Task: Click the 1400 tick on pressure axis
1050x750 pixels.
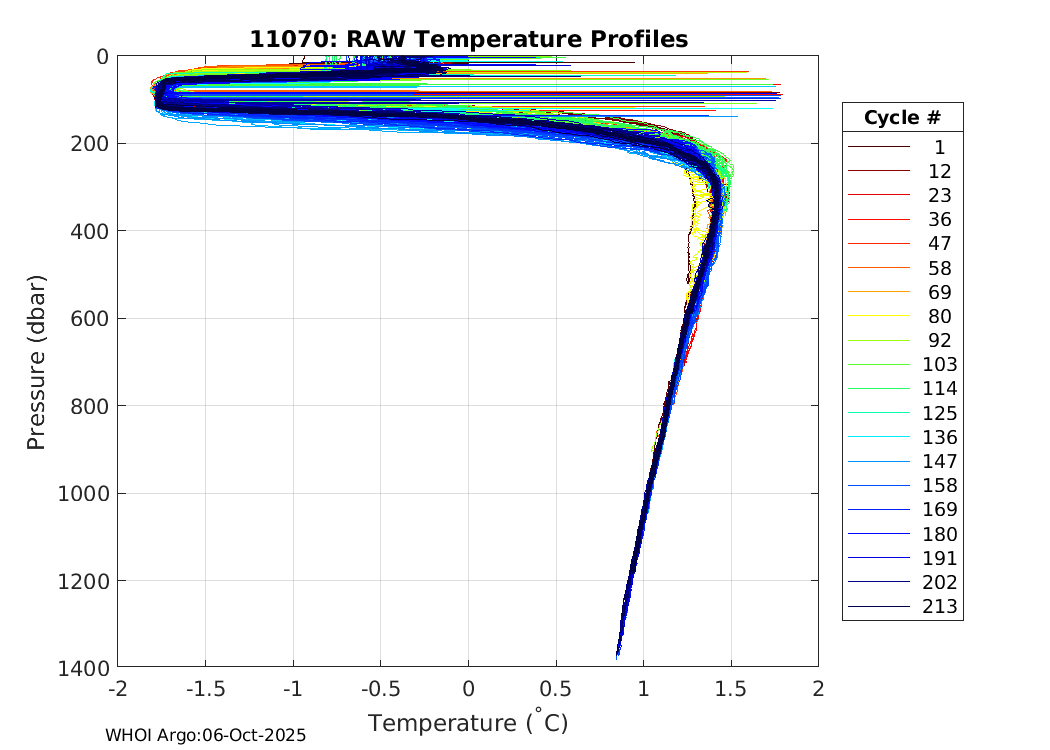Action: pos(87,667)
